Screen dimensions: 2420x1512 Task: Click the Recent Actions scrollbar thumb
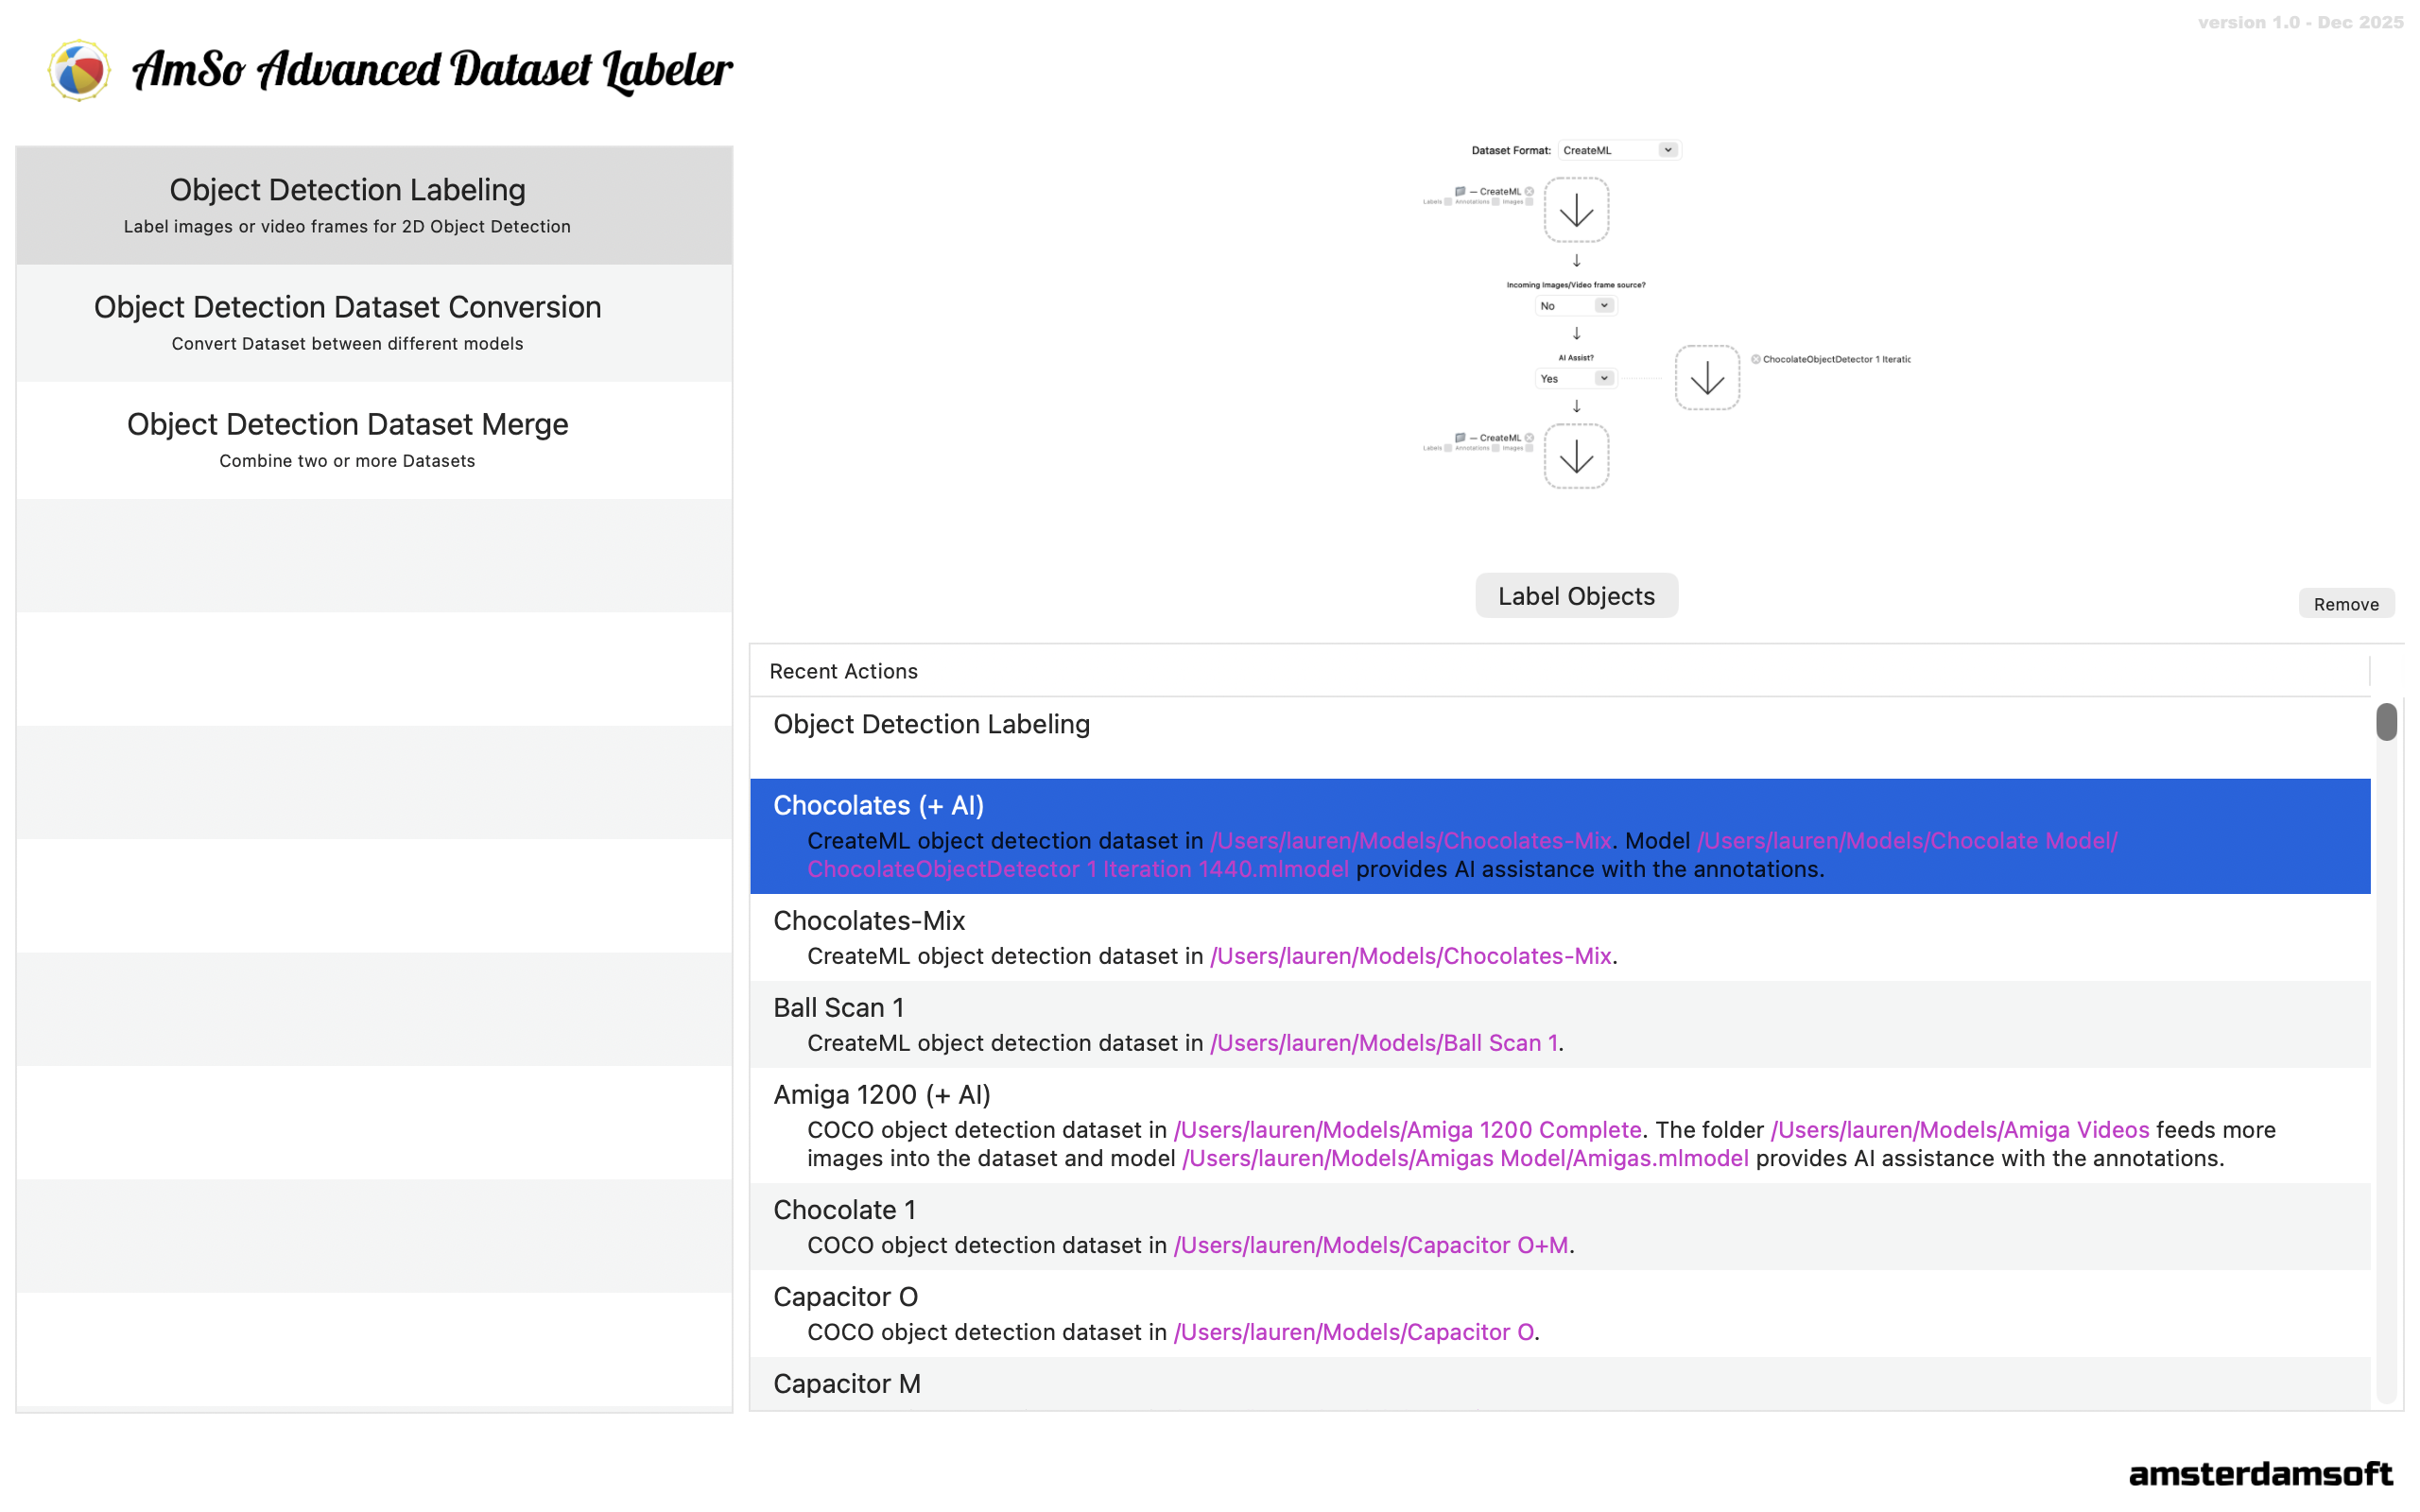click(x=2386, y=722)
